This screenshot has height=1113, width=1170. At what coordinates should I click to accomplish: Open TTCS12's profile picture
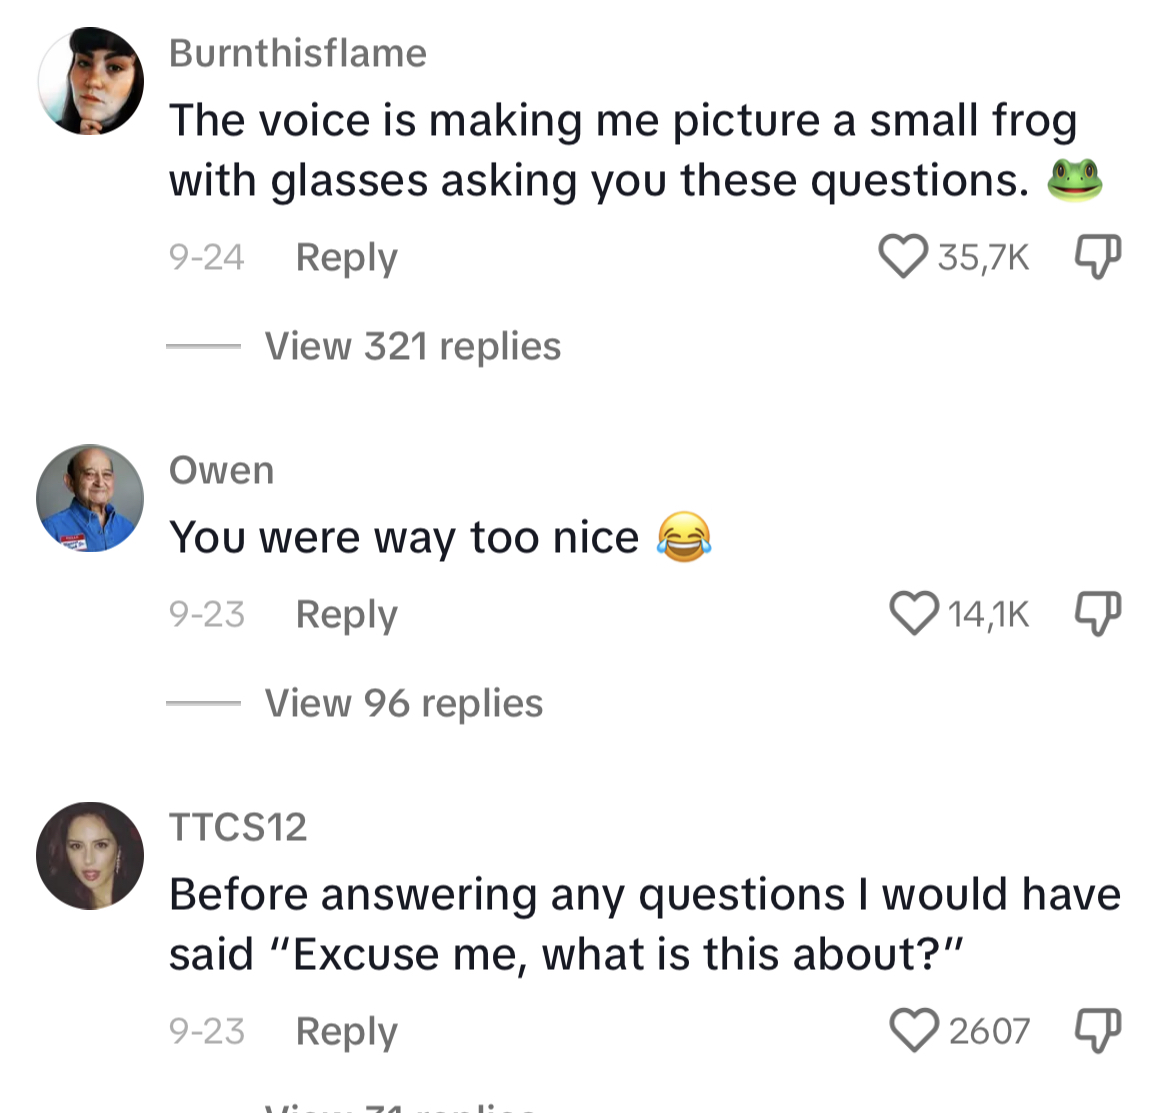tap(90, 856)
